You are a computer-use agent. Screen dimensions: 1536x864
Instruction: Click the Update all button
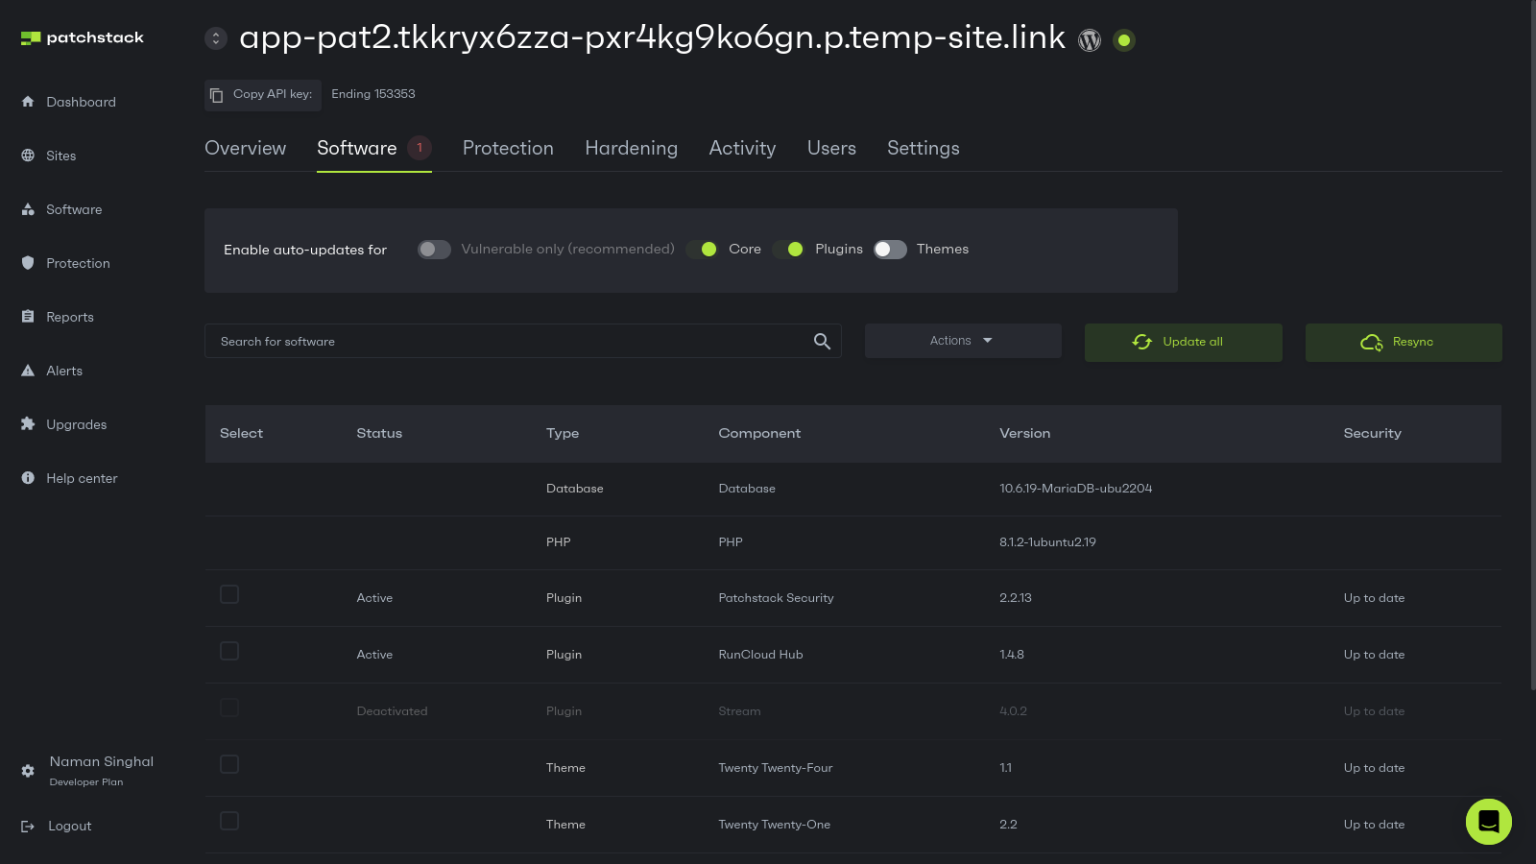pyautogui.click(x=1183, y=341)
